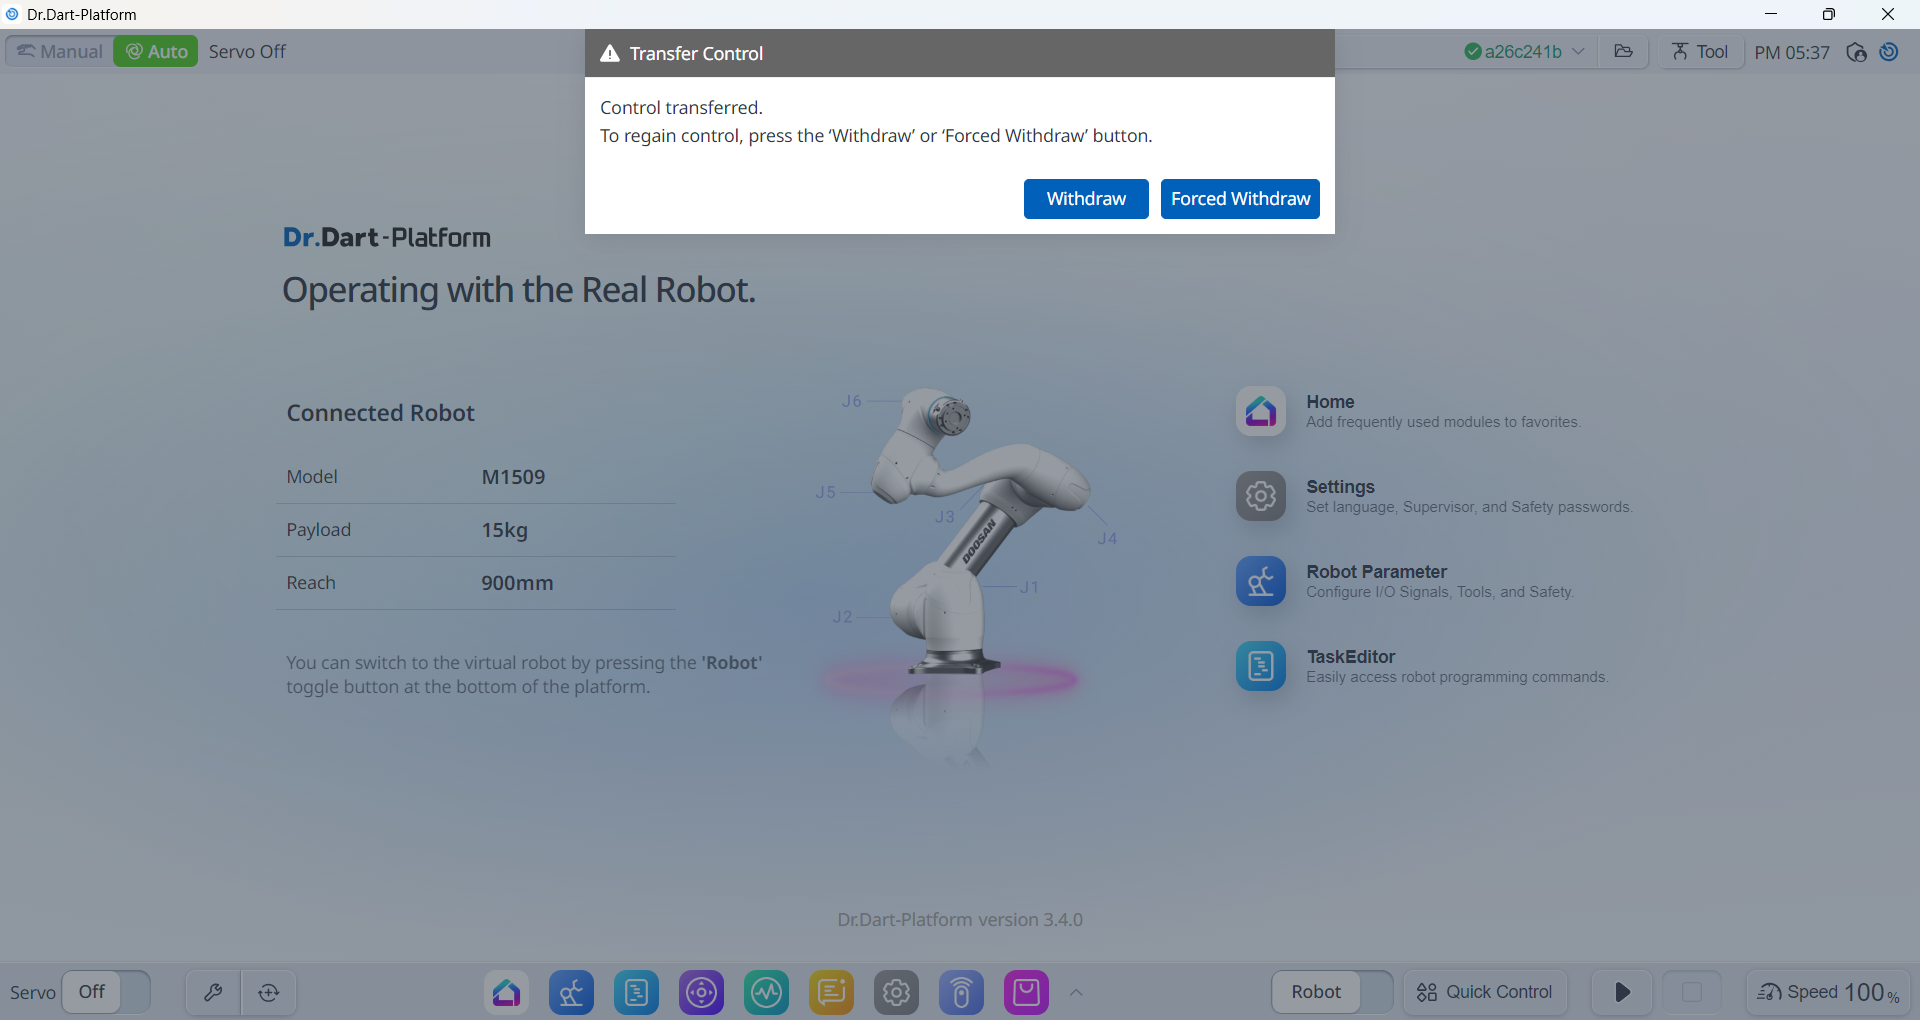Viewport: 1920px width, 1020px height.
Task: Click the Settings title link
Action: click(1340, 487)
